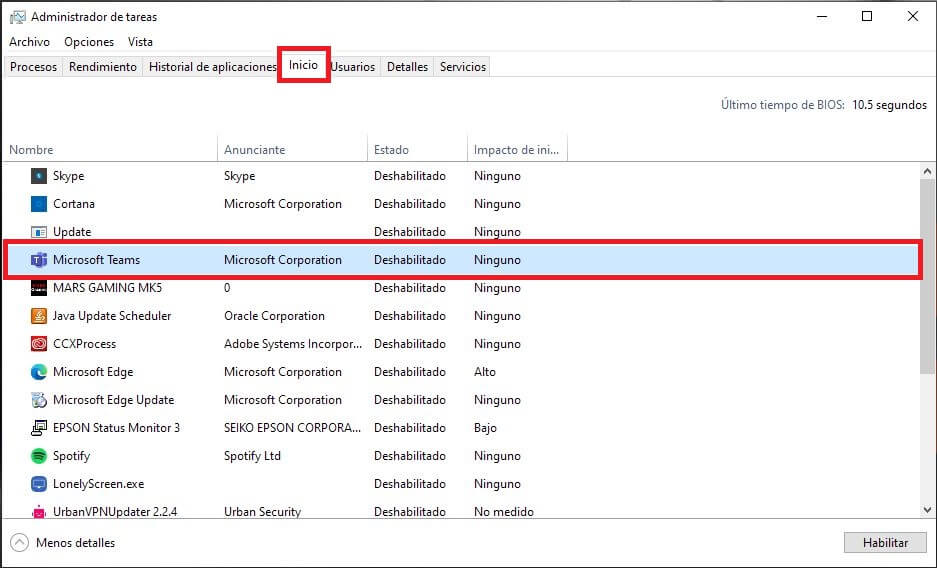Click Microsoft Corporation cell in Cortana row
This screenshot has height=568, width=937.
coord(283,204)
